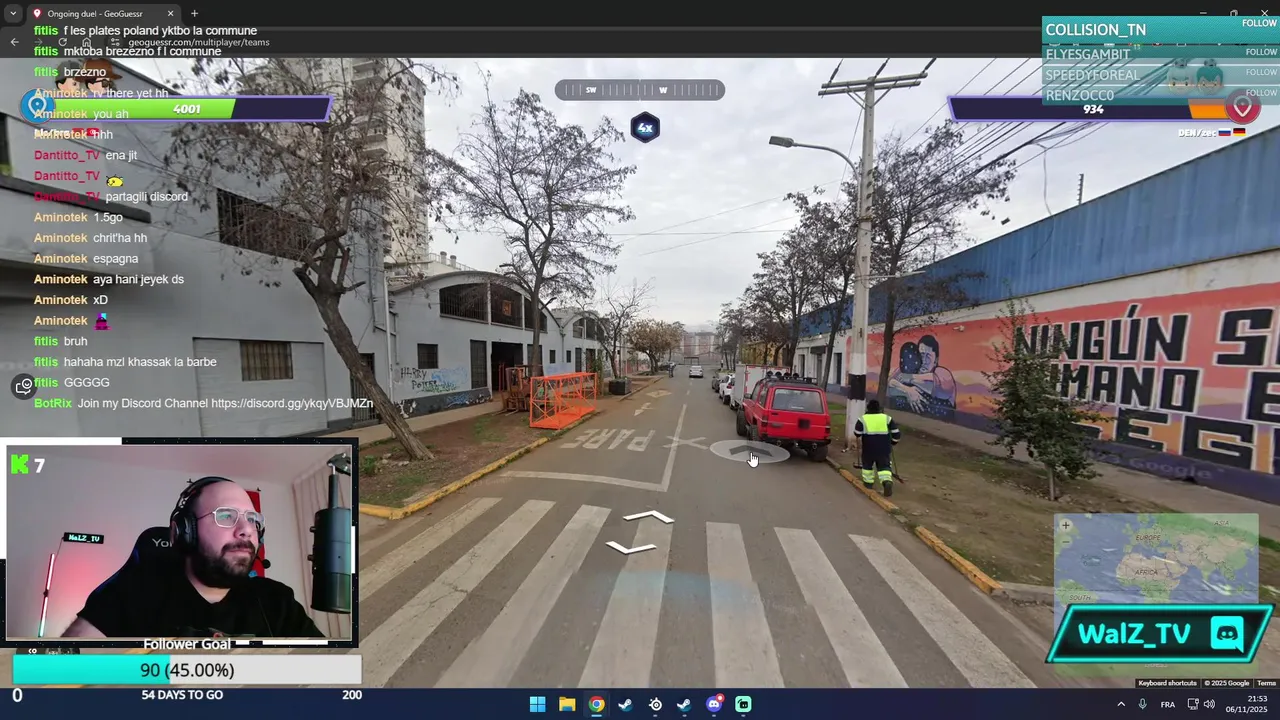Open the browser home page icon
The image size is (1280, 720).
(86, 42)
